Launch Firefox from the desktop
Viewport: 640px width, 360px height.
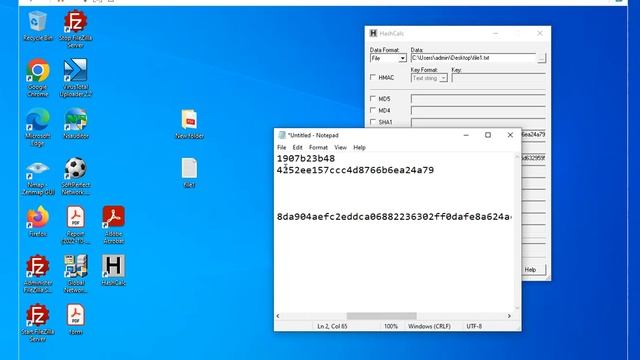[38, 221]
